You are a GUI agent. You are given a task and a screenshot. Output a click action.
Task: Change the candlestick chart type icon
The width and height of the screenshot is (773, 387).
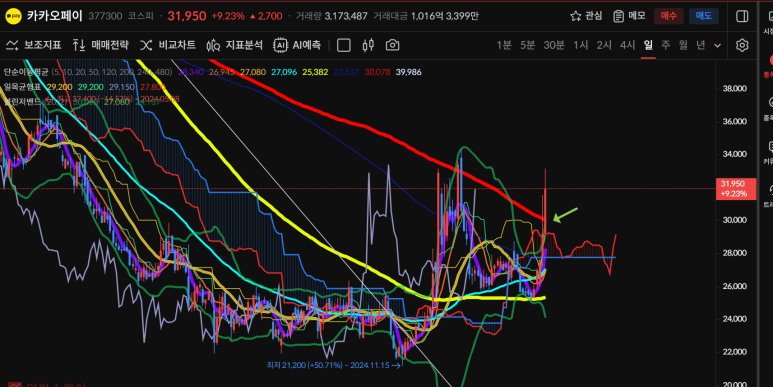tap(368, 45)
